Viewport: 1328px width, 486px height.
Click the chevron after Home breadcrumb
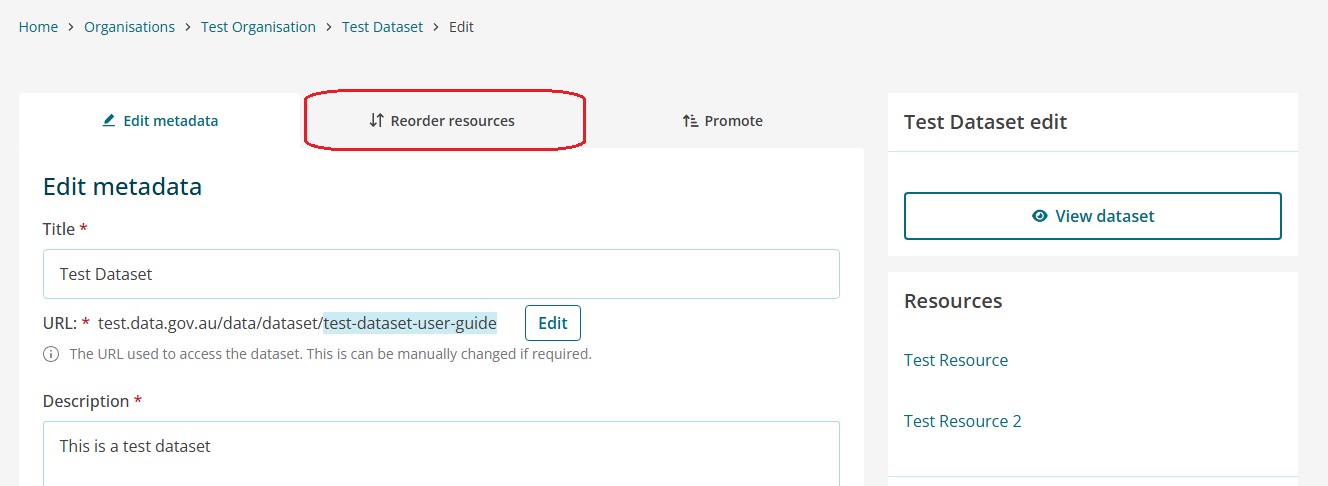pyautogui.click(x=71, y=28)
